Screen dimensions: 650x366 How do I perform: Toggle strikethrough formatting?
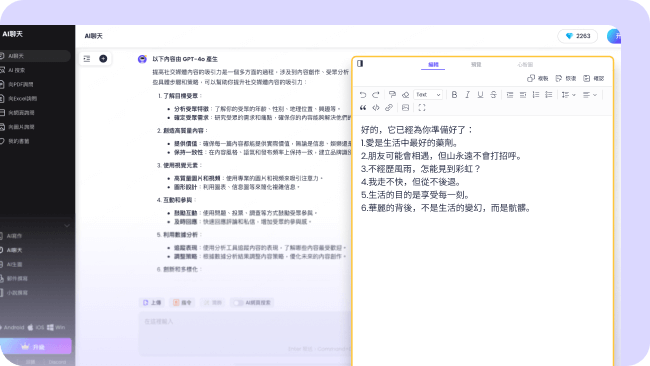click(x=493, y=95)
